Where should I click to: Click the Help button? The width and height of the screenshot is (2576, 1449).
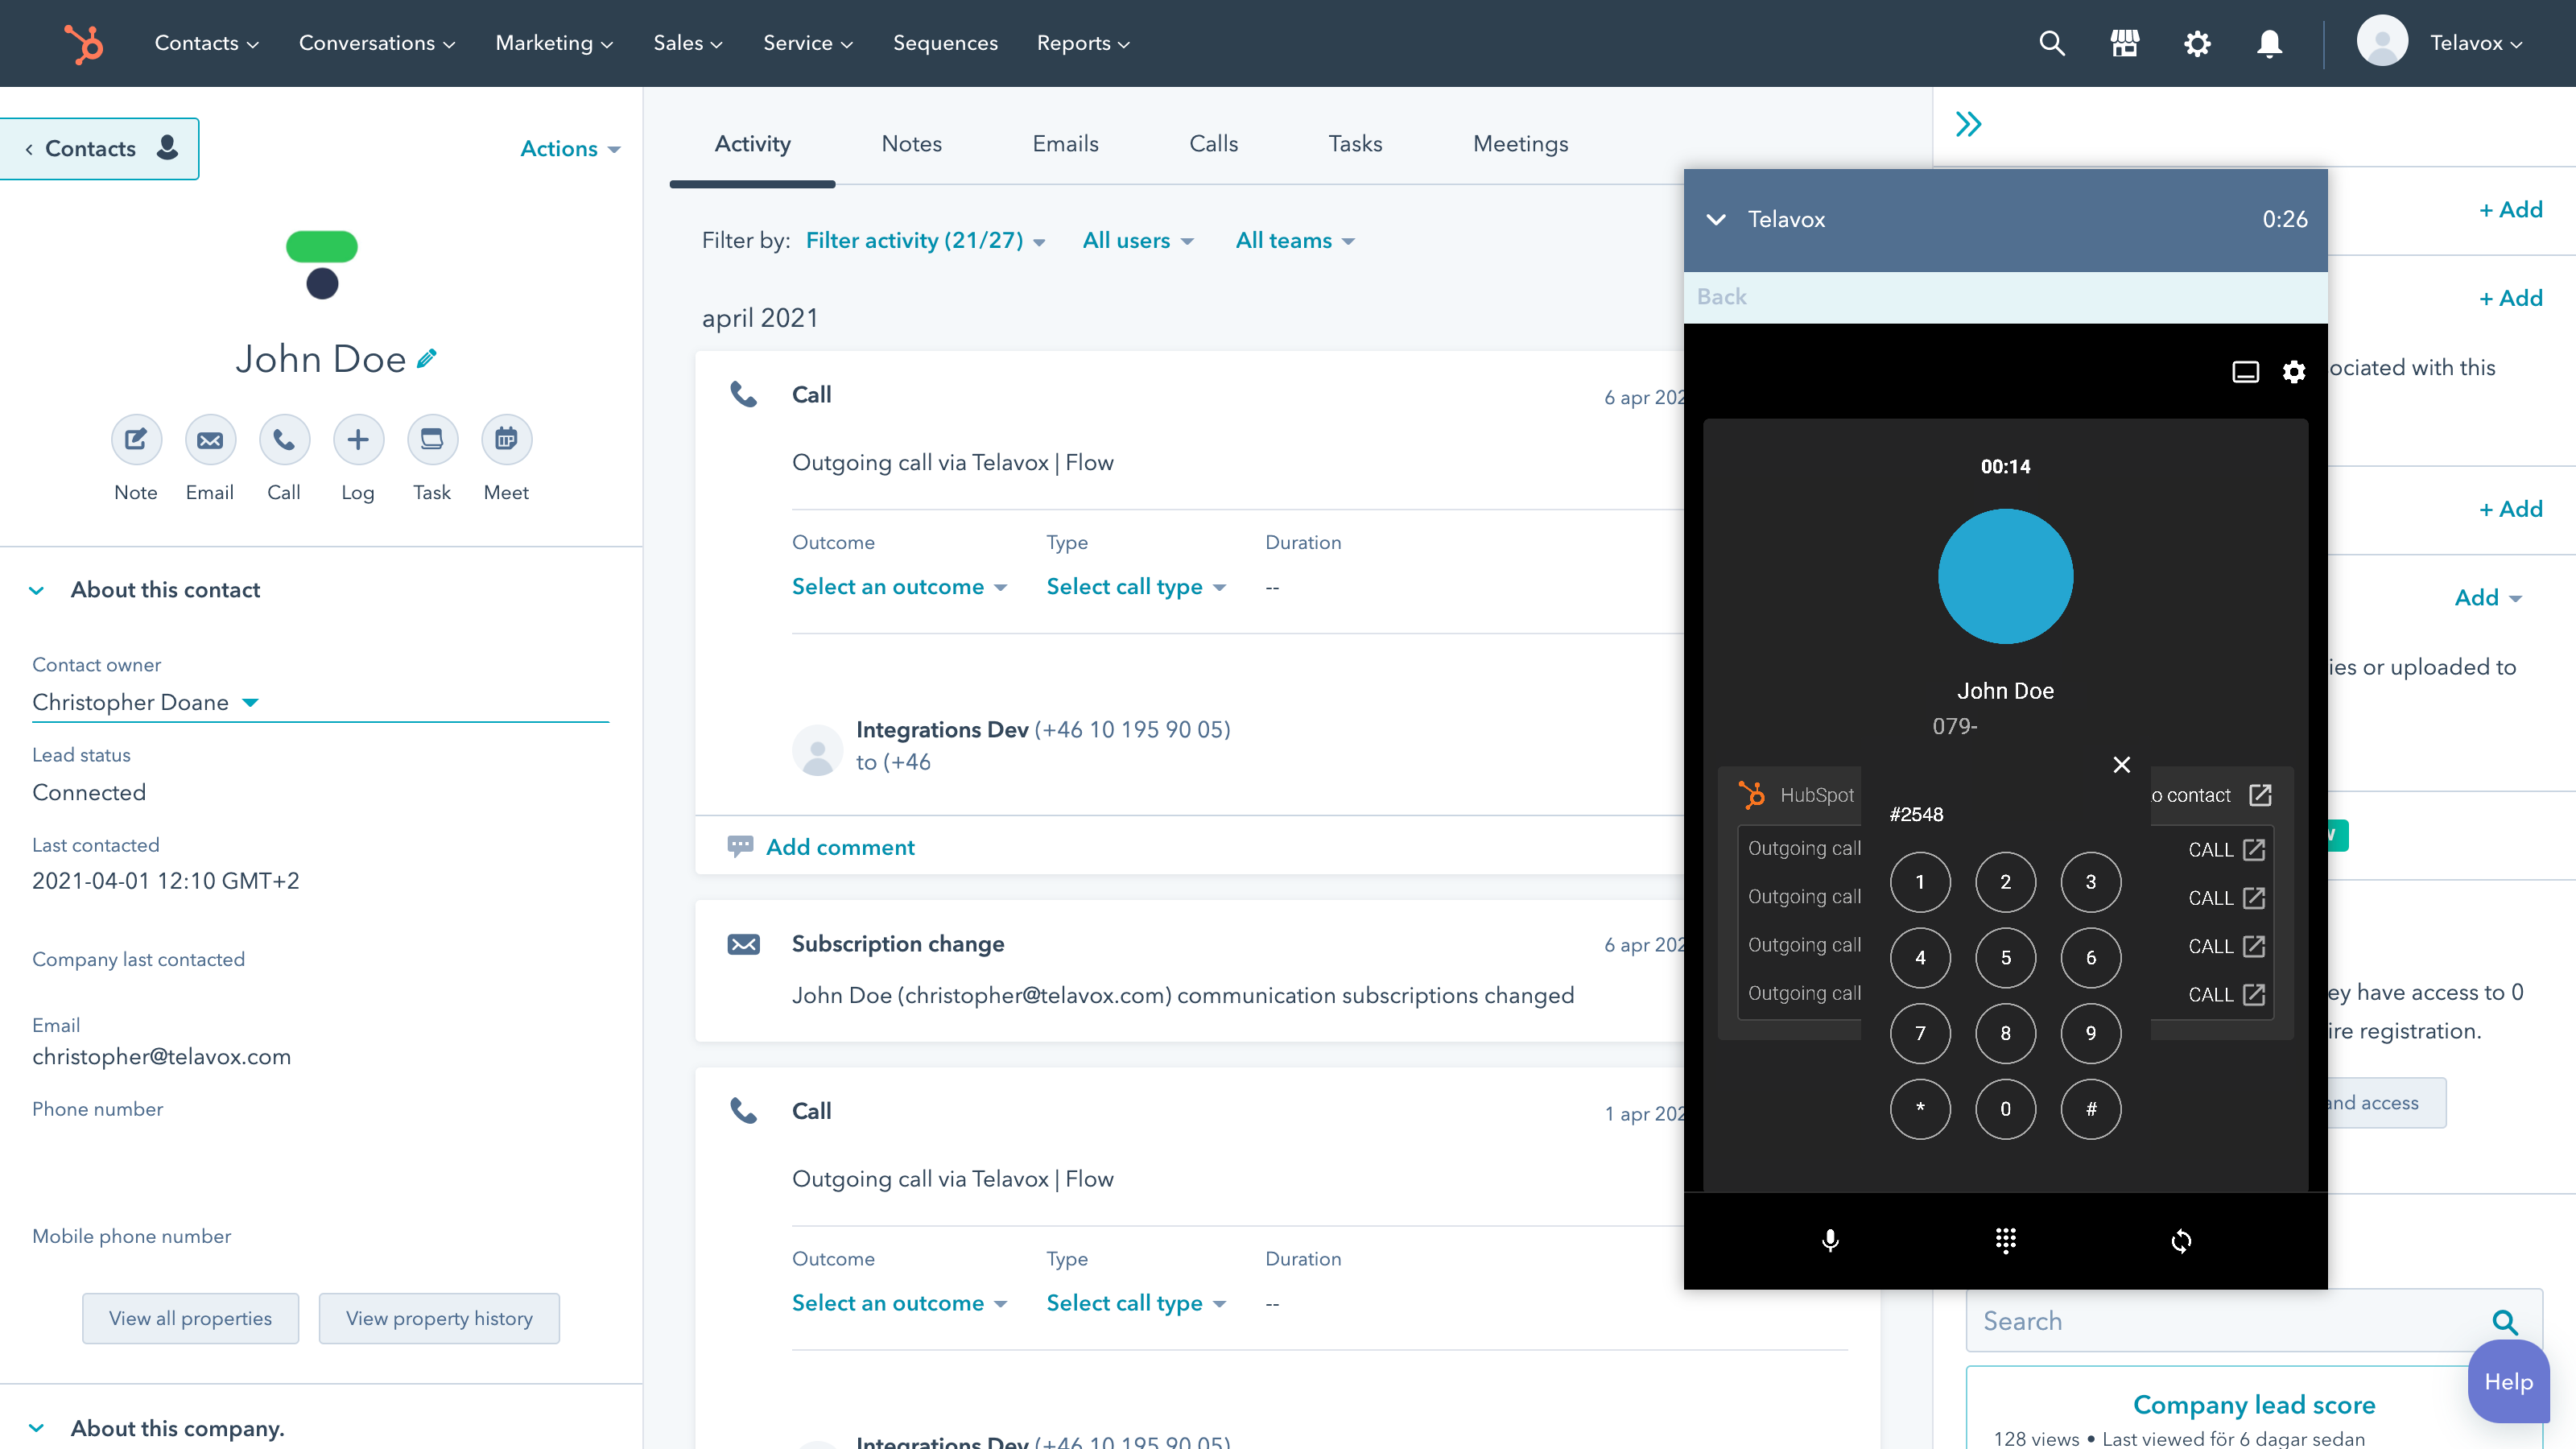click(2508, 1383)
